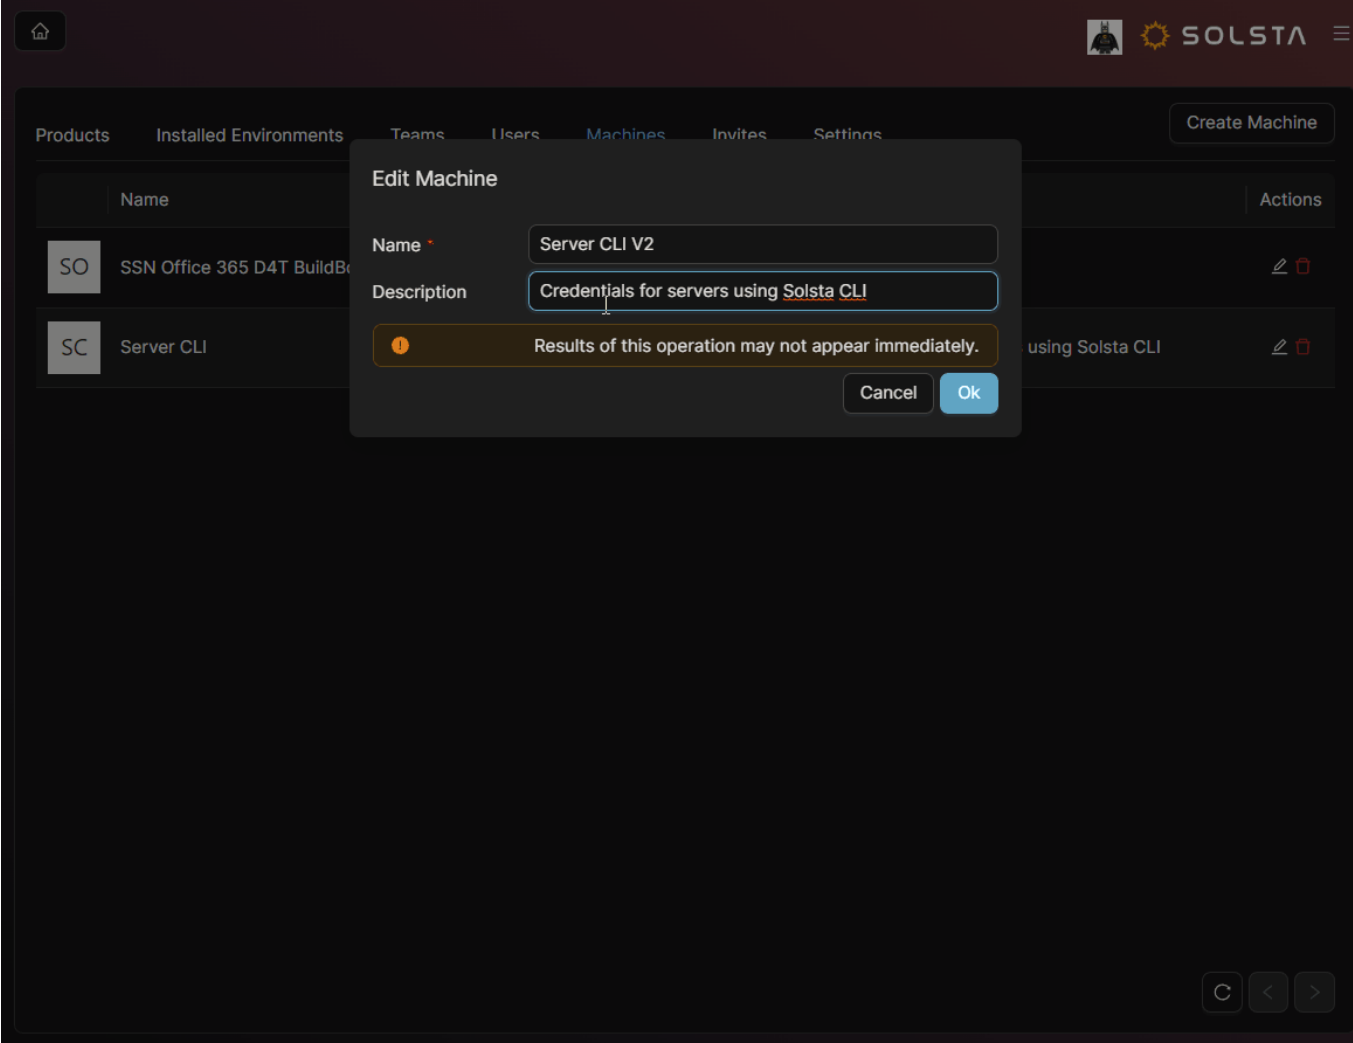1353x1043 pixels.
Task: Delete the Server CLI machine trash icon
Action: [x=1303, y=347]
